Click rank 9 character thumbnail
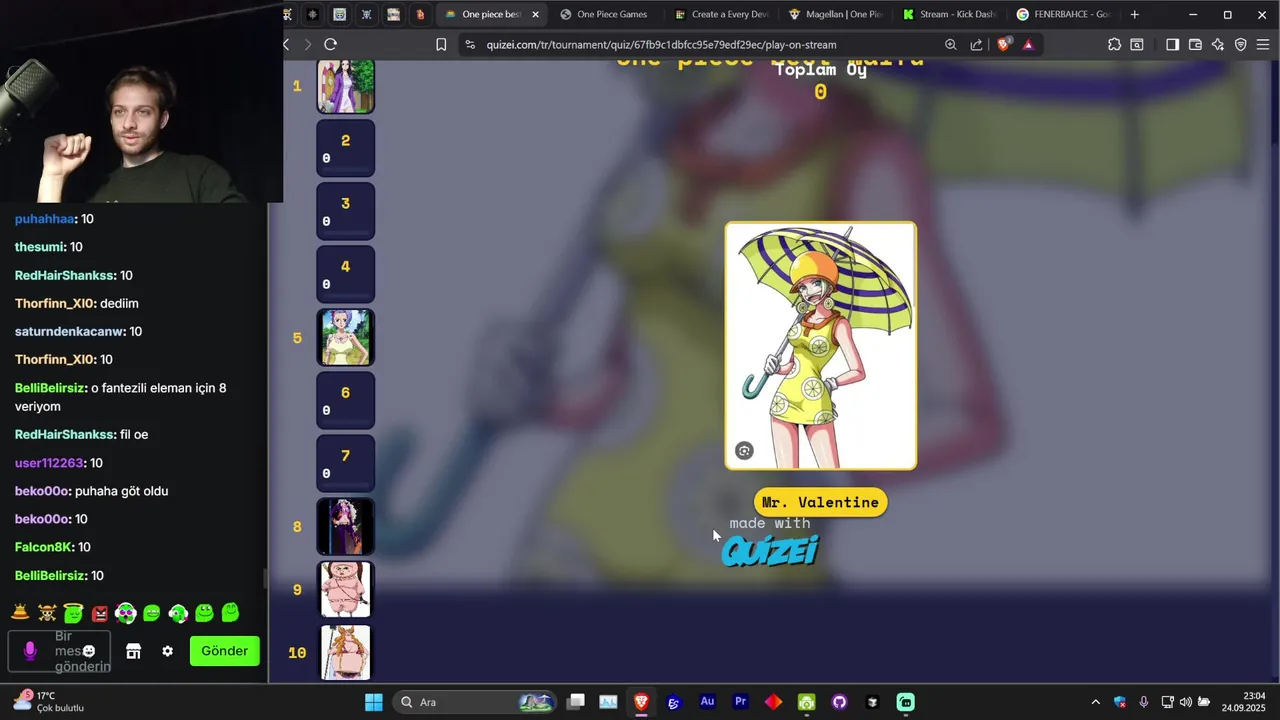Viewport: 1280px width, 720px height. pos(346,589)
